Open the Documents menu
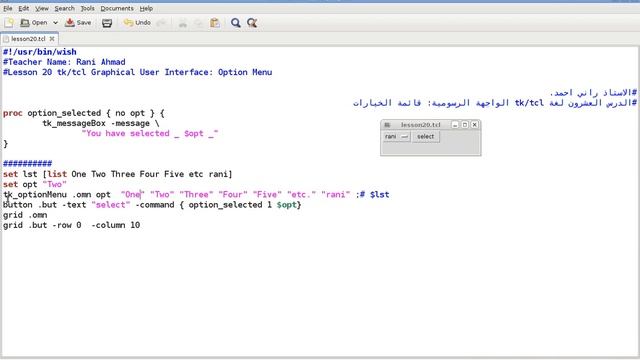 pos(117,8)
